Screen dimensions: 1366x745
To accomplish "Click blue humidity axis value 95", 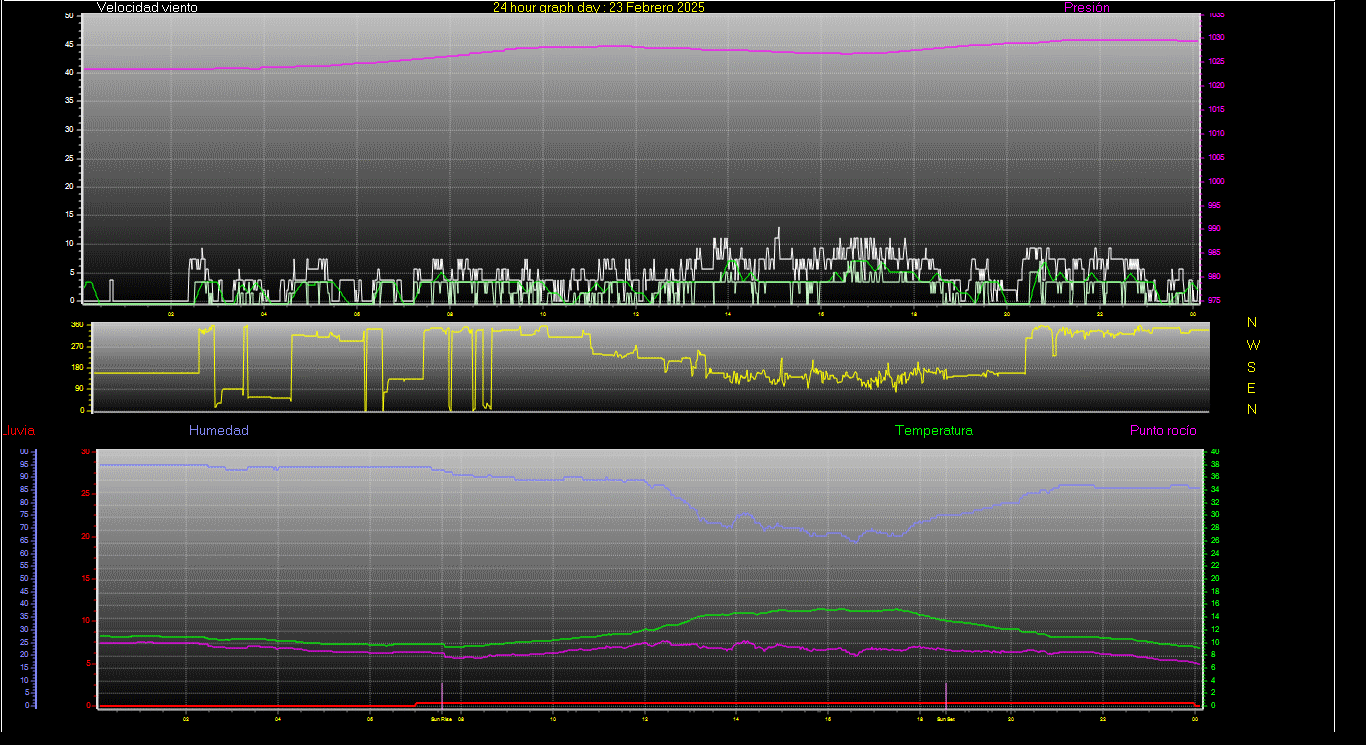I will coord(24,464).
